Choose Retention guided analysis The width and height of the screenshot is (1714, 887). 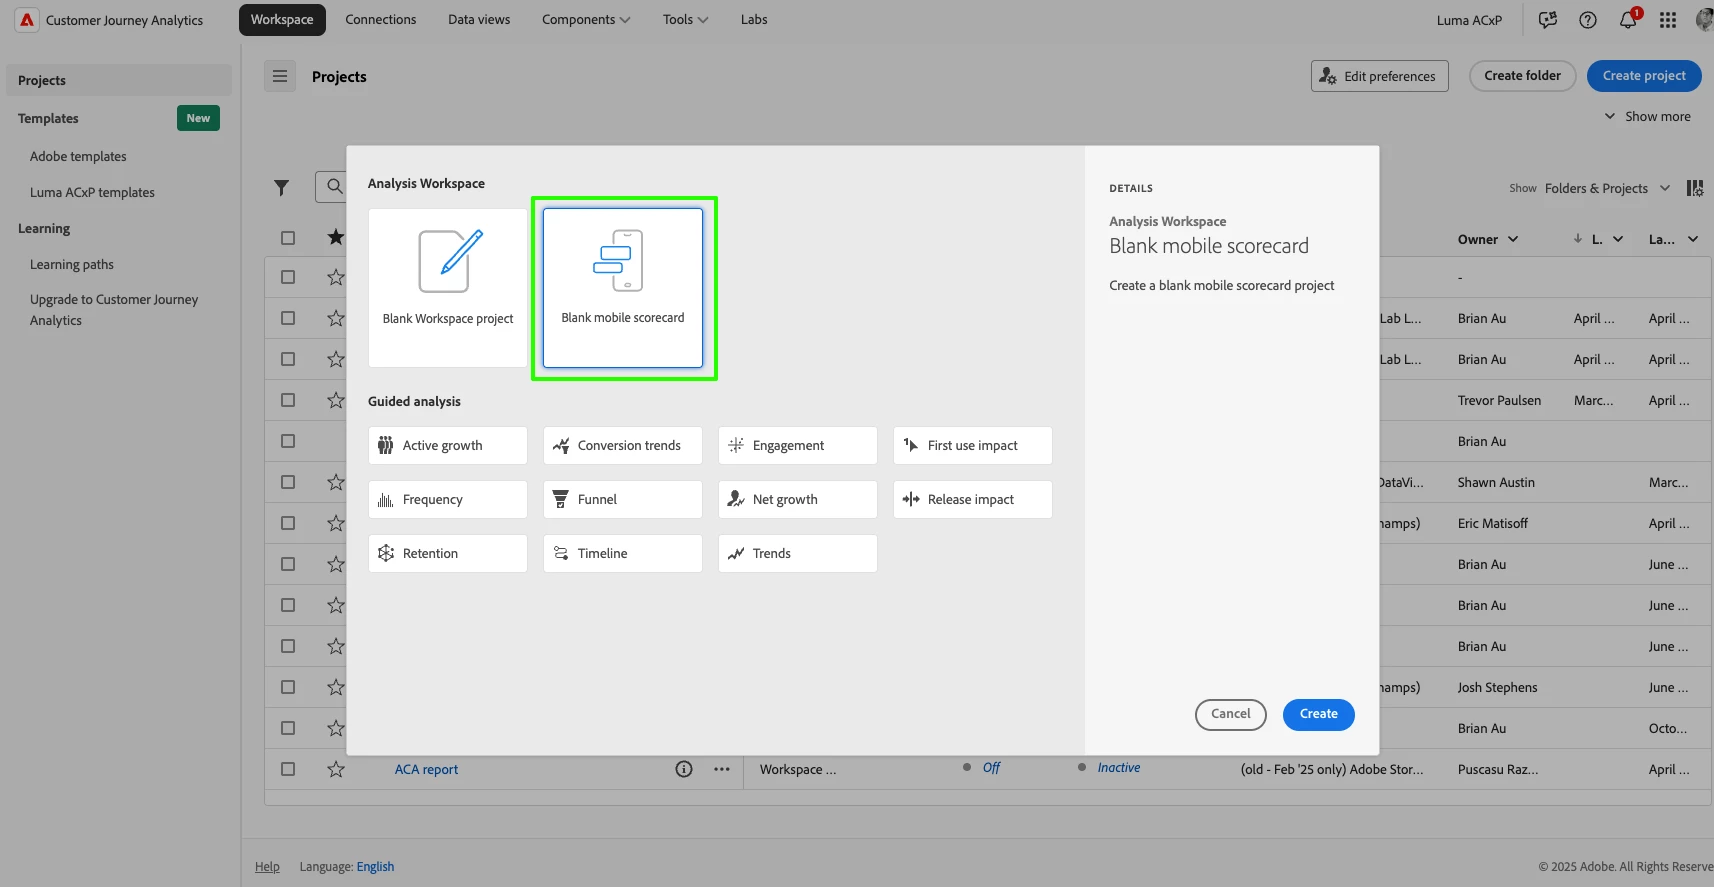[448, 554]
